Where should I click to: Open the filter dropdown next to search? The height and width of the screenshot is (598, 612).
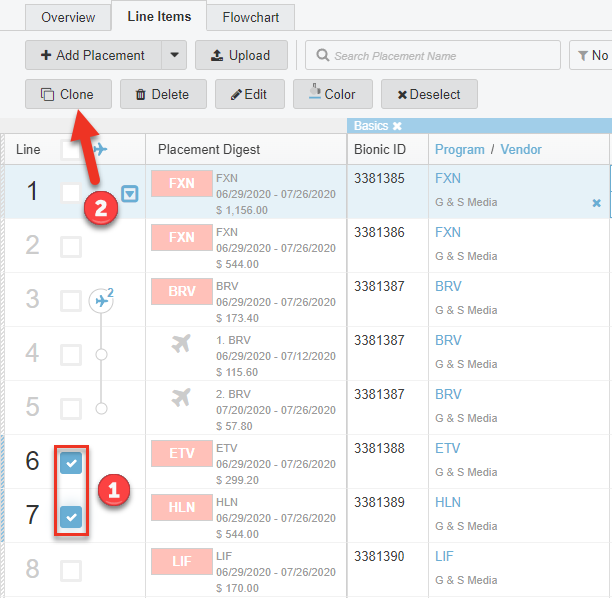[x=590, y=56]
